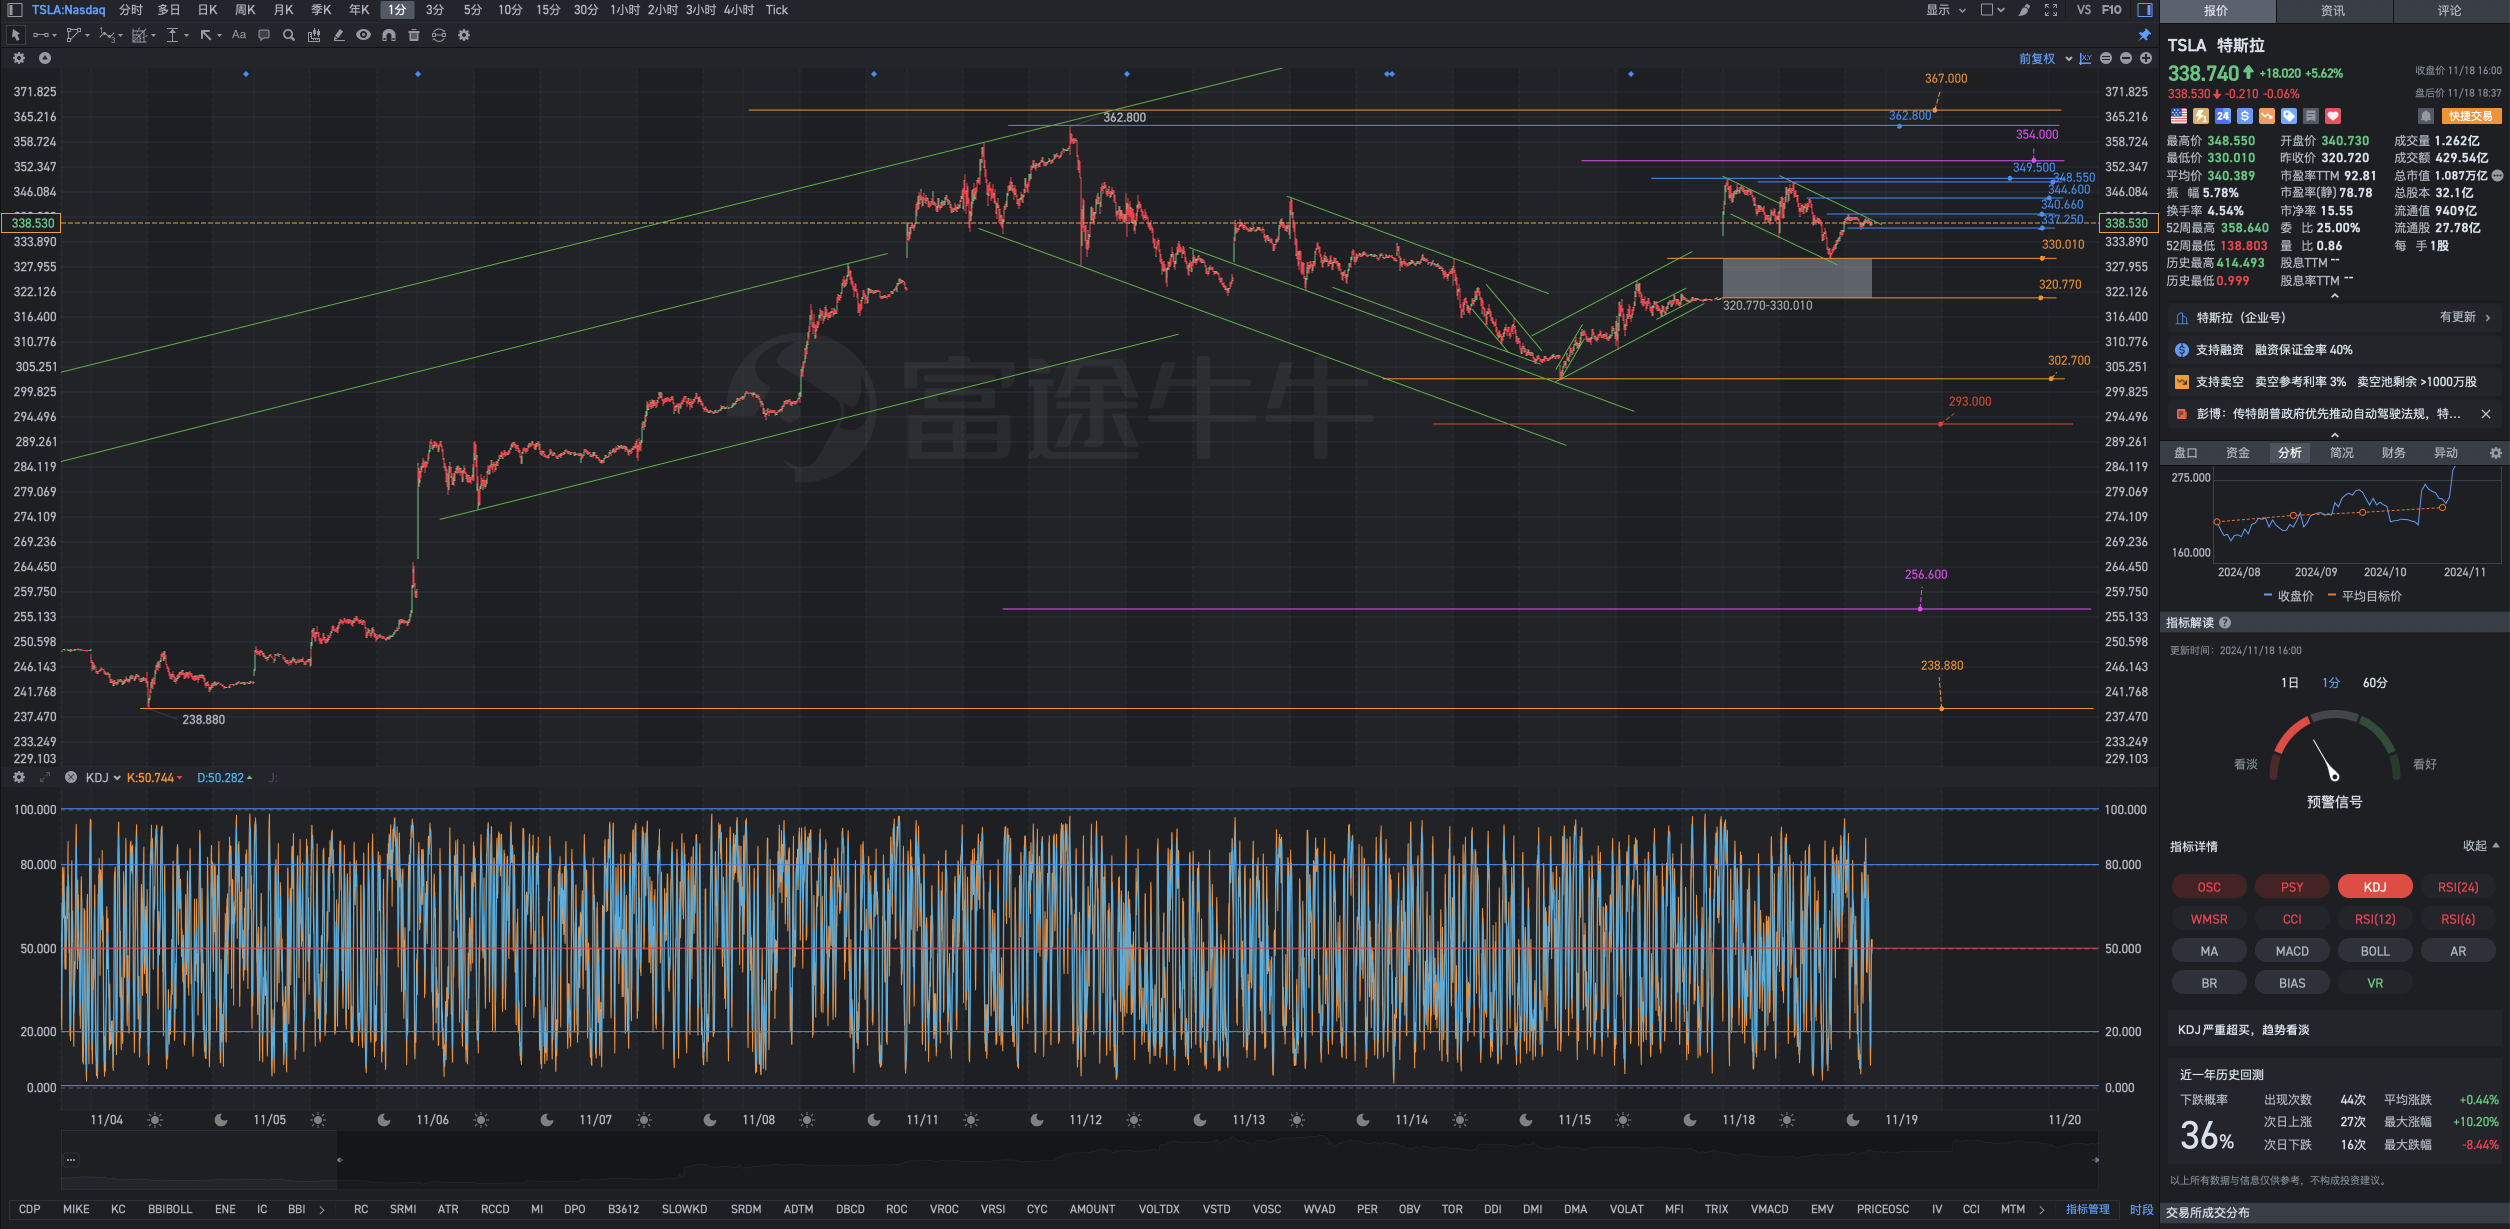Click the price alert bell icon

tap(2425, 116)
